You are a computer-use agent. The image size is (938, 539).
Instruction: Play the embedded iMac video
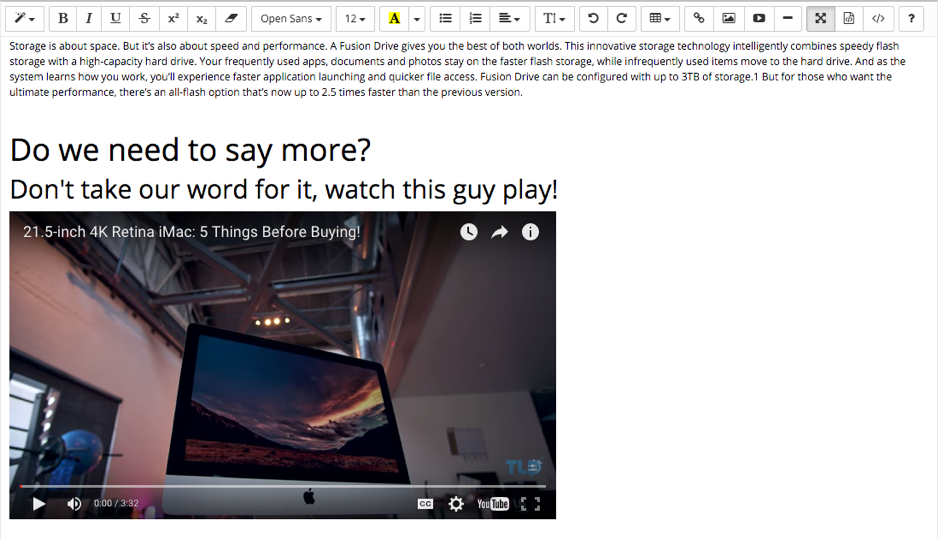pyautogui.click(x=39, y=504)
